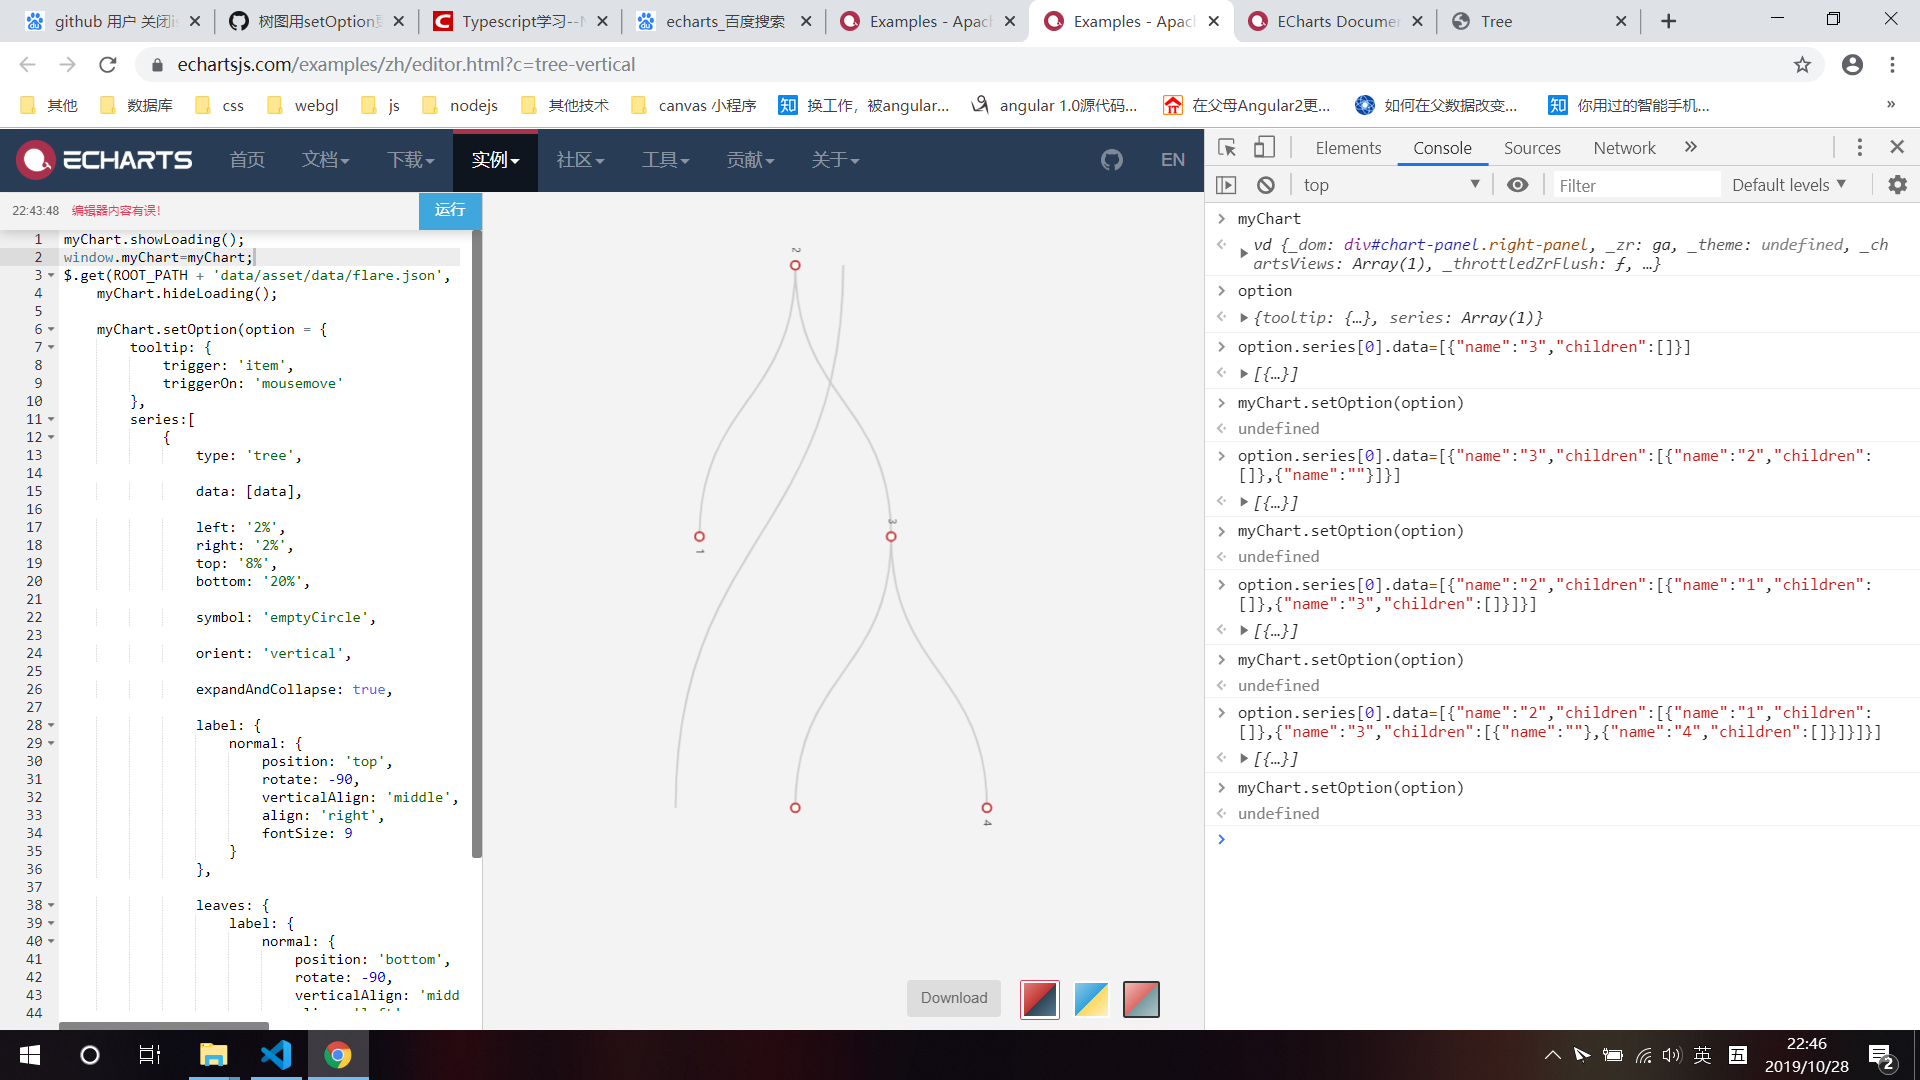Open console settings gear

pyautogui.click(x=1897, y=185)
